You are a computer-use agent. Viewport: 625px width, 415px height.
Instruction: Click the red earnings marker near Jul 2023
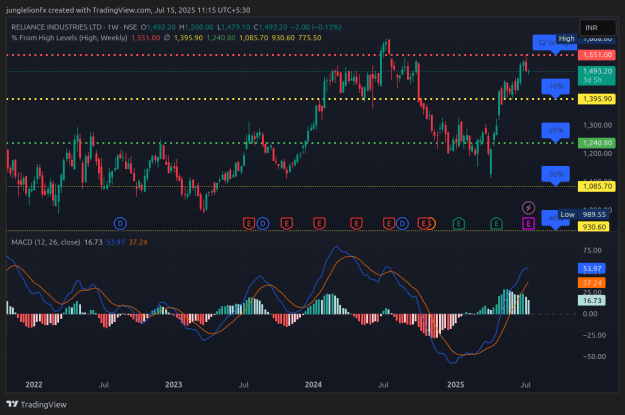point(249,224)
